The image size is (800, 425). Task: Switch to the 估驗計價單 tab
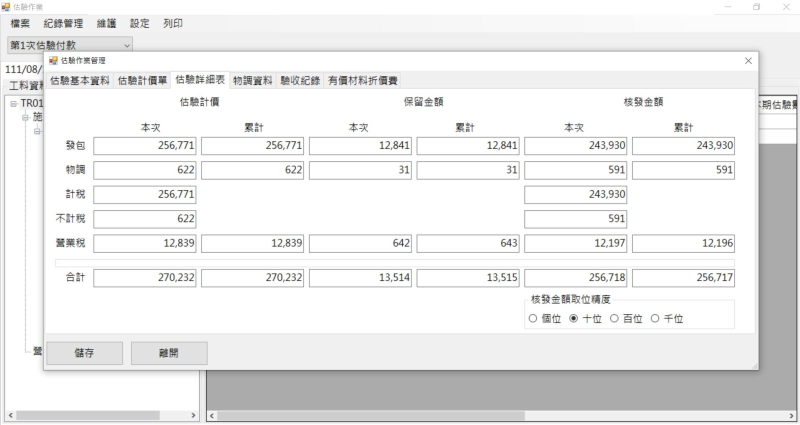click(x=142, y=81)
